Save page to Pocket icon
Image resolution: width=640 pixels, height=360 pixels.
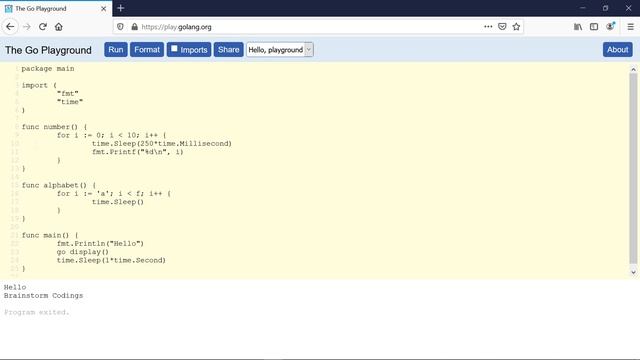coord(502,27)
